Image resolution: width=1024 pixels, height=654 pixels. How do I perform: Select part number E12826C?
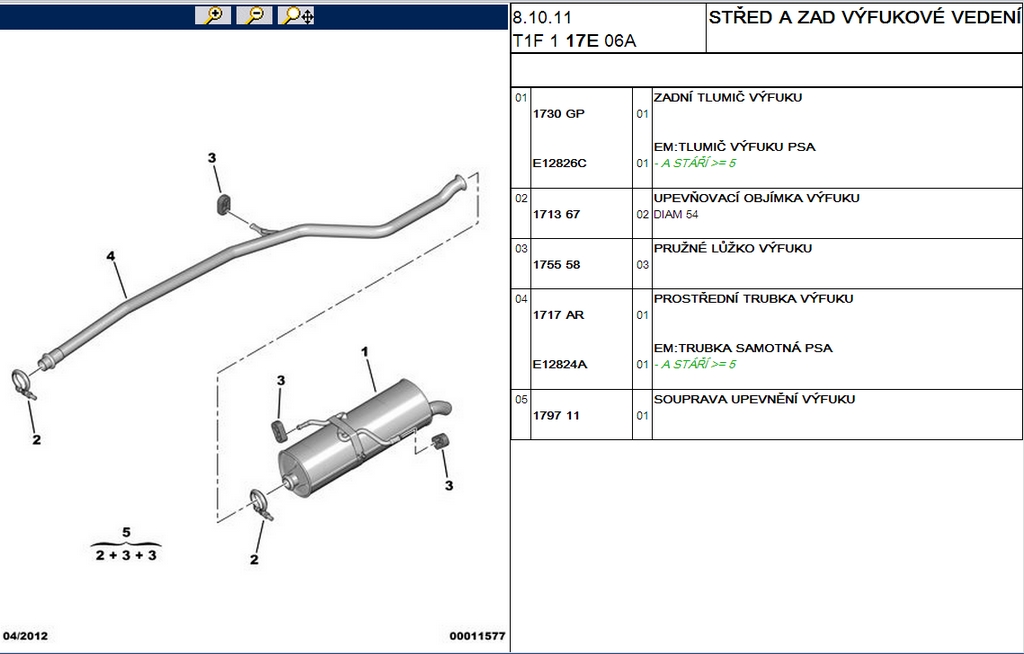(560, 163)
